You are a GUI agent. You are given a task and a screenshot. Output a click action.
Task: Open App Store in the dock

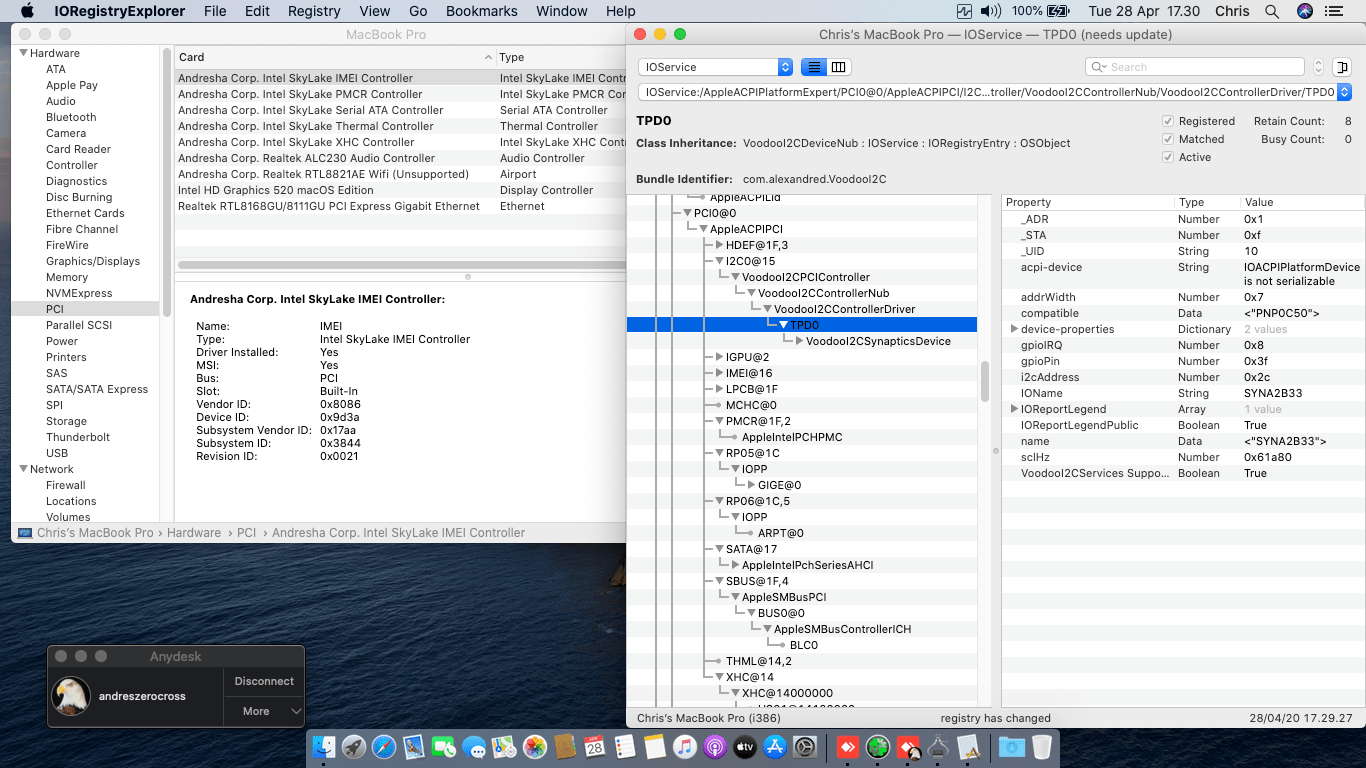pyautogui.click(x=775, y=746)
